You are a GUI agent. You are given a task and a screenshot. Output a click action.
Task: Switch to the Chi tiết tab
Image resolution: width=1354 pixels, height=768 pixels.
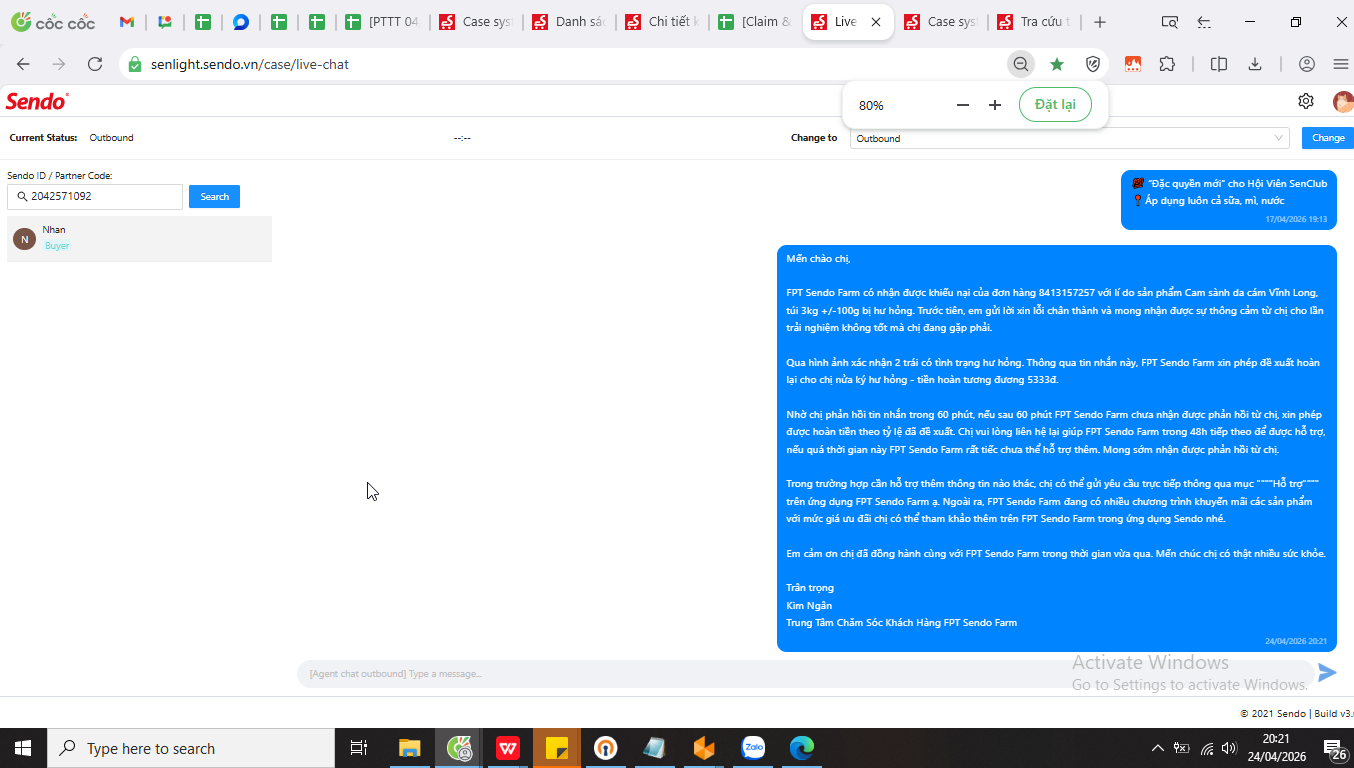pos(661,22)
